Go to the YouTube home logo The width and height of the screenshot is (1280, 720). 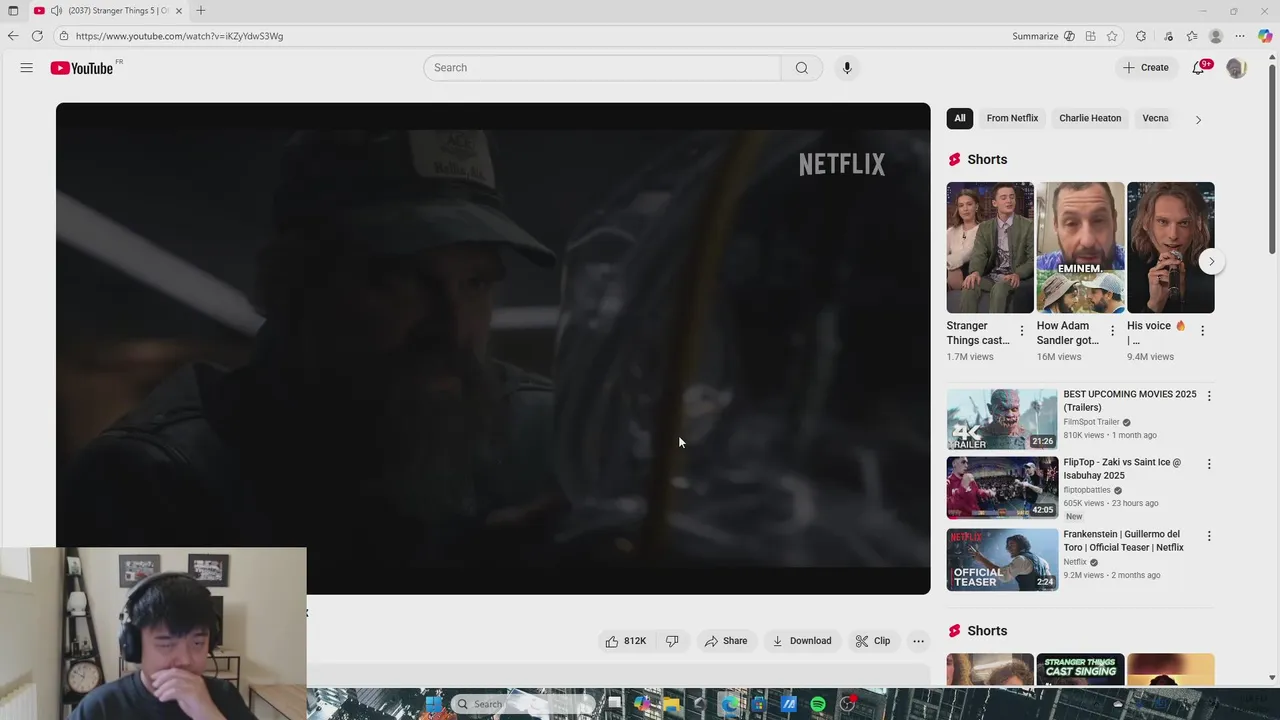pos(82,68)
